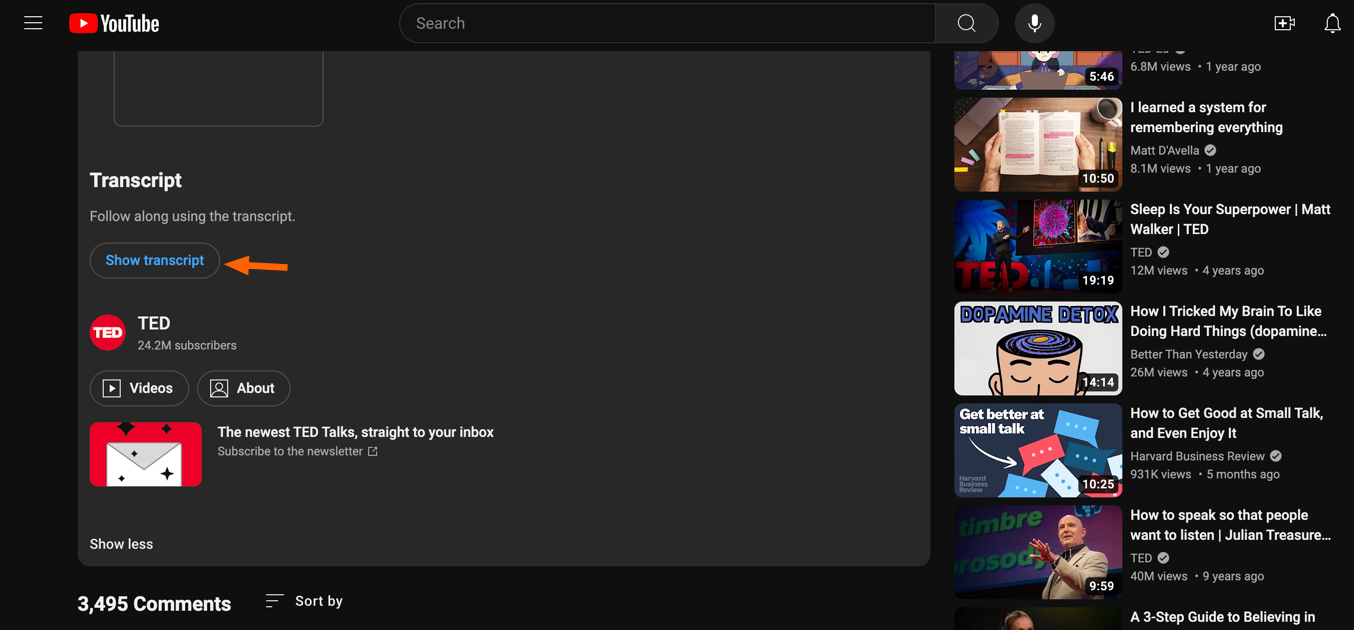Screen dimensions: 1354x630
Task: Open the notifications bell
Action: tap(1332, 23)
